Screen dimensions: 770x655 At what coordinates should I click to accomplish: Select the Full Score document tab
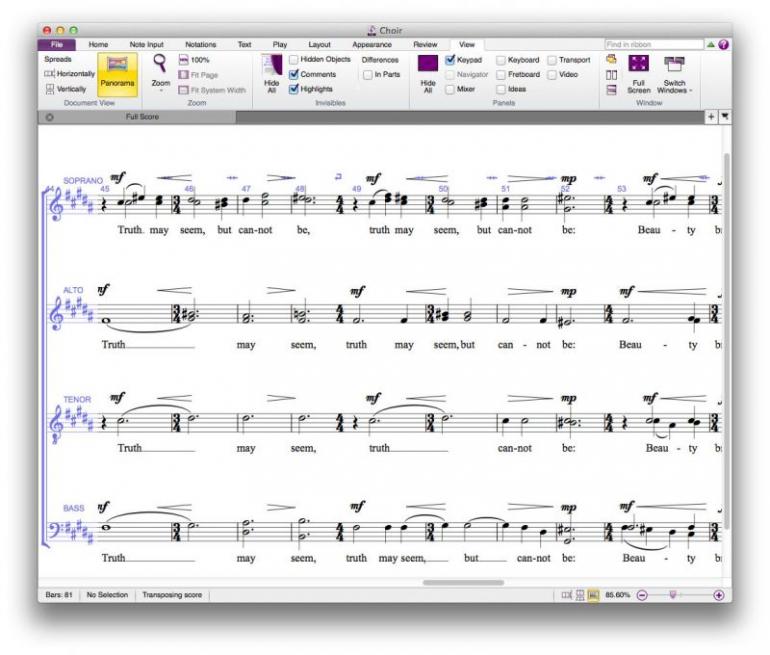tap(137, 117)
